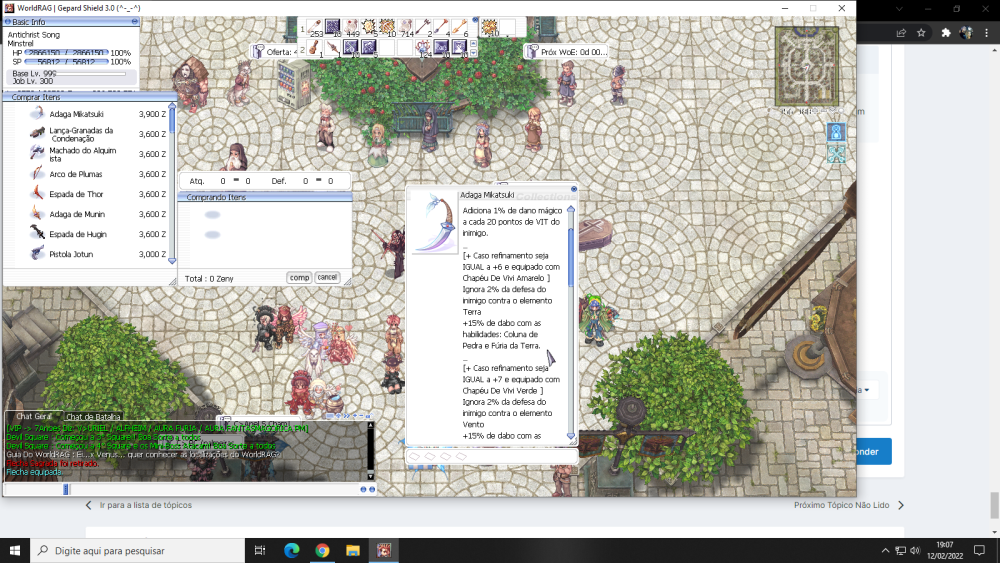The height and width of the screenshot is (563, 1000).
Task: Select the guitar instrument in hotkey row 2
Action: 314,47
